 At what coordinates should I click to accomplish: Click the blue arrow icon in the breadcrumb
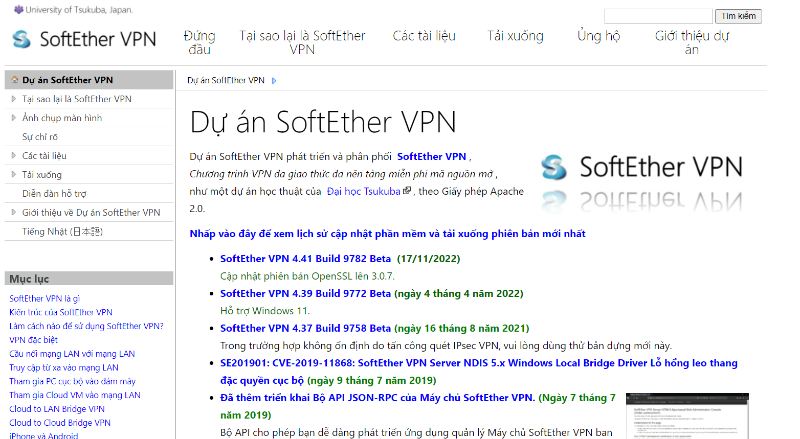pos(274,80)
